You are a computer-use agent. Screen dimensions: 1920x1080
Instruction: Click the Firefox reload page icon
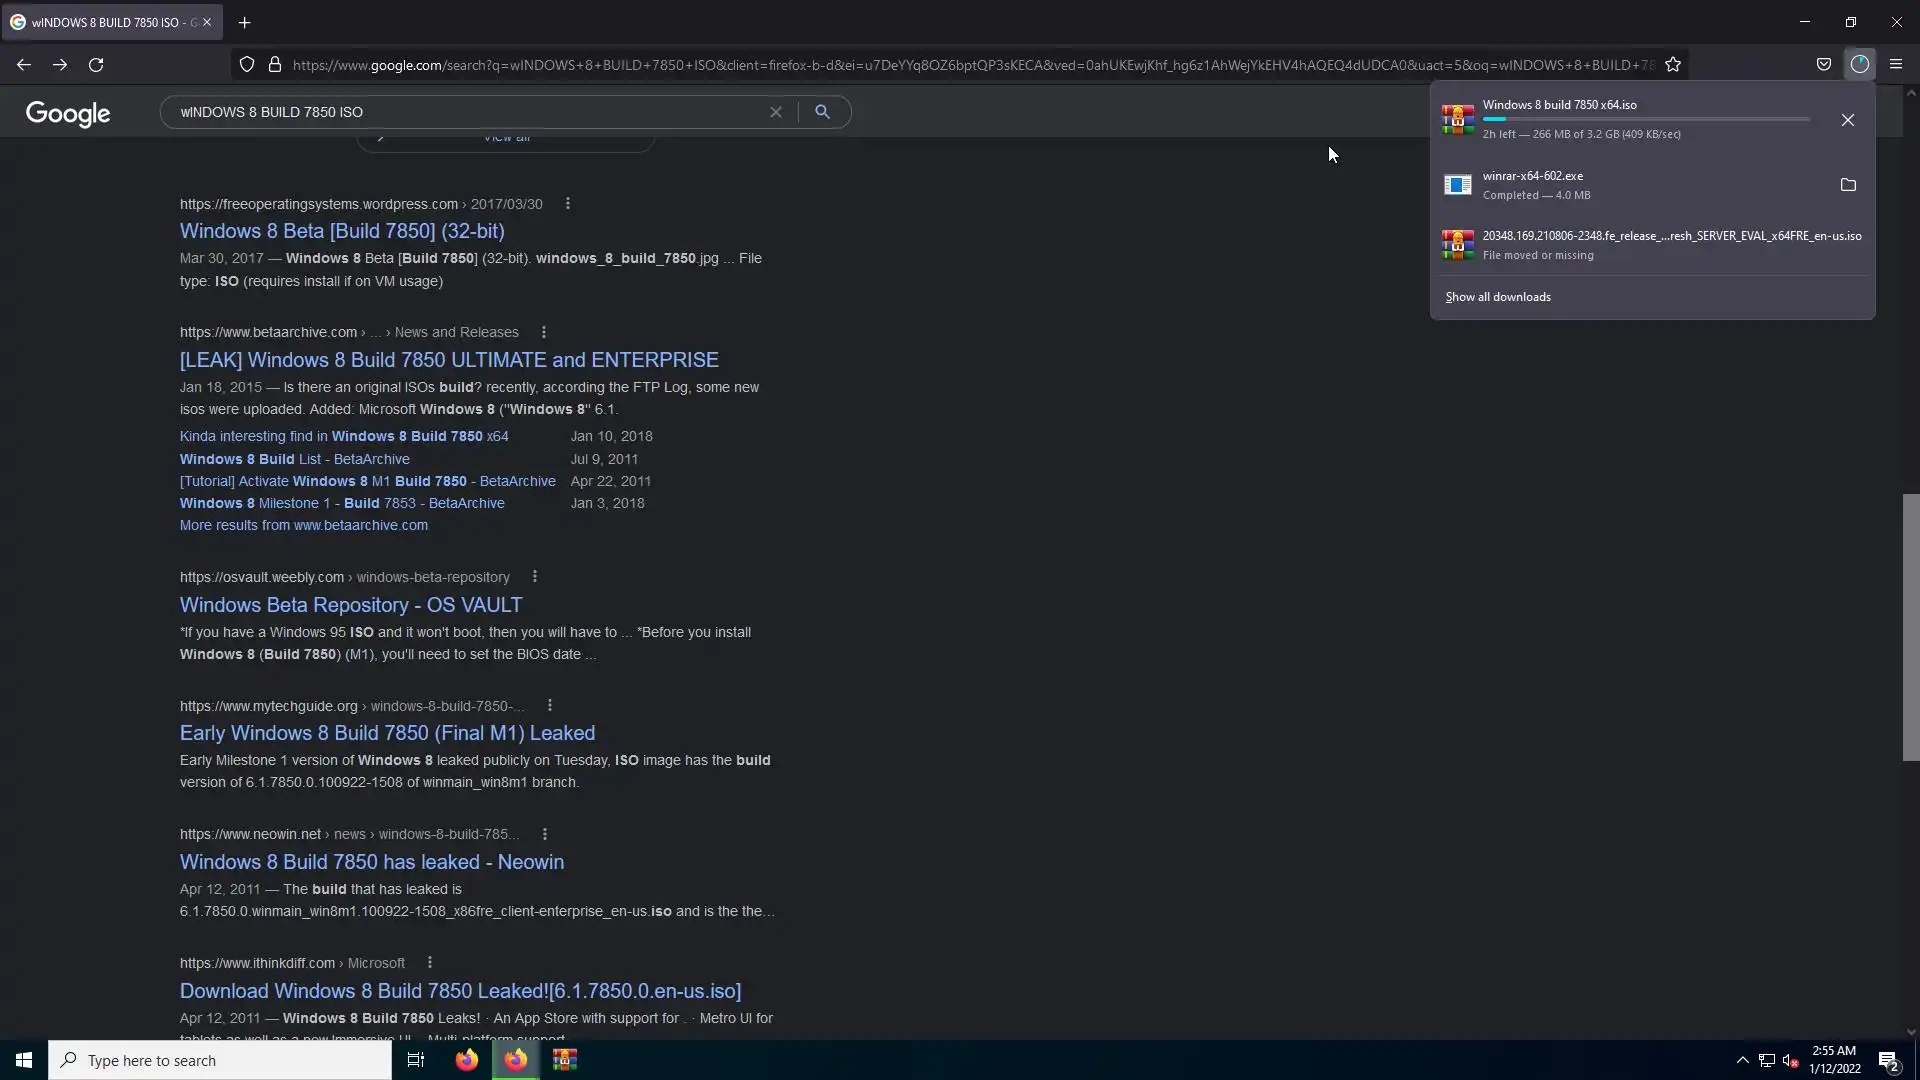96,65
